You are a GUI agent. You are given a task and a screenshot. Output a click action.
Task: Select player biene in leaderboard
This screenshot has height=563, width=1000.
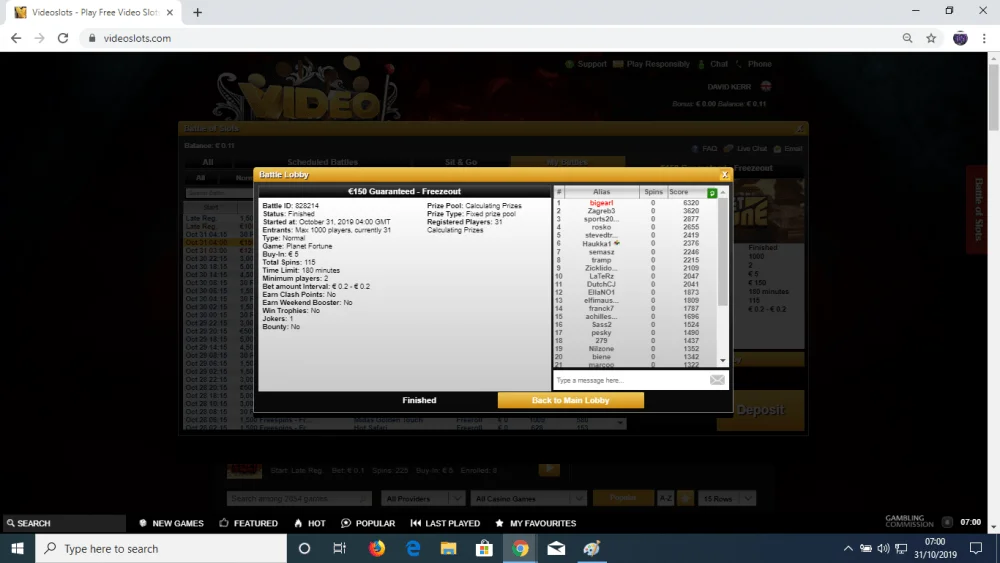point(601,357)
